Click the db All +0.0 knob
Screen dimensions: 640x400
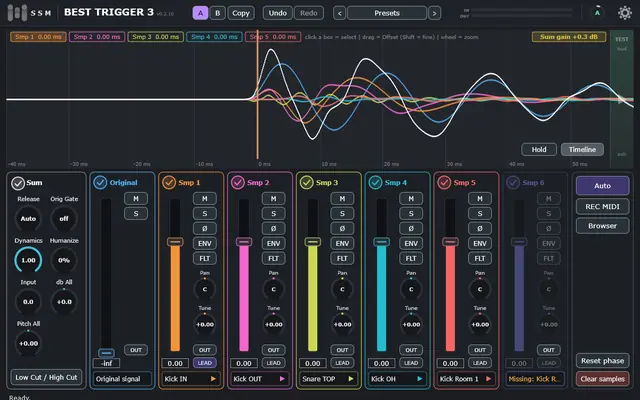pos(64,302)
